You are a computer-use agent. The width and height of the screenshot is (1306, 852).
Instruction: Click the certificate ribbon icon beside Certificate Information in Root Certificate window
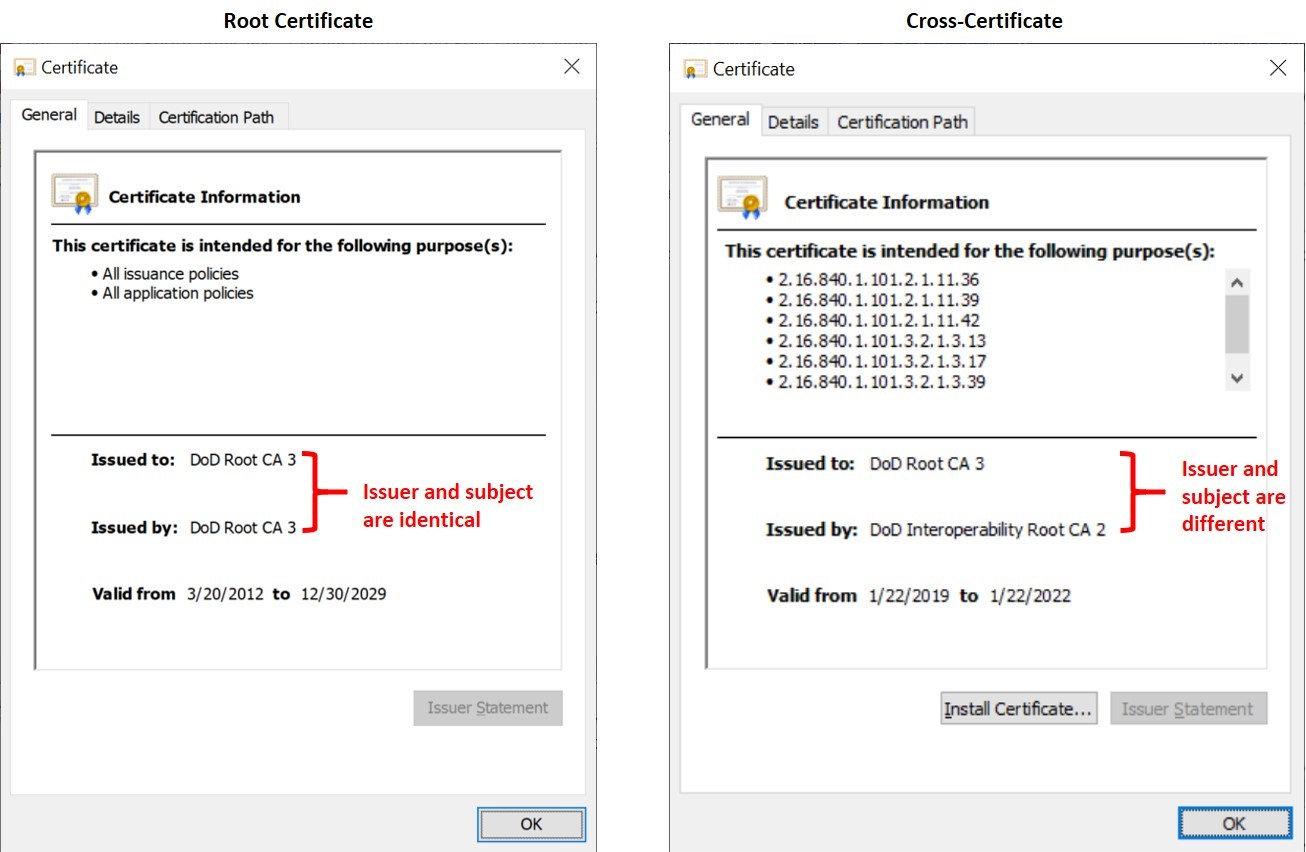[x=75, y=194]
